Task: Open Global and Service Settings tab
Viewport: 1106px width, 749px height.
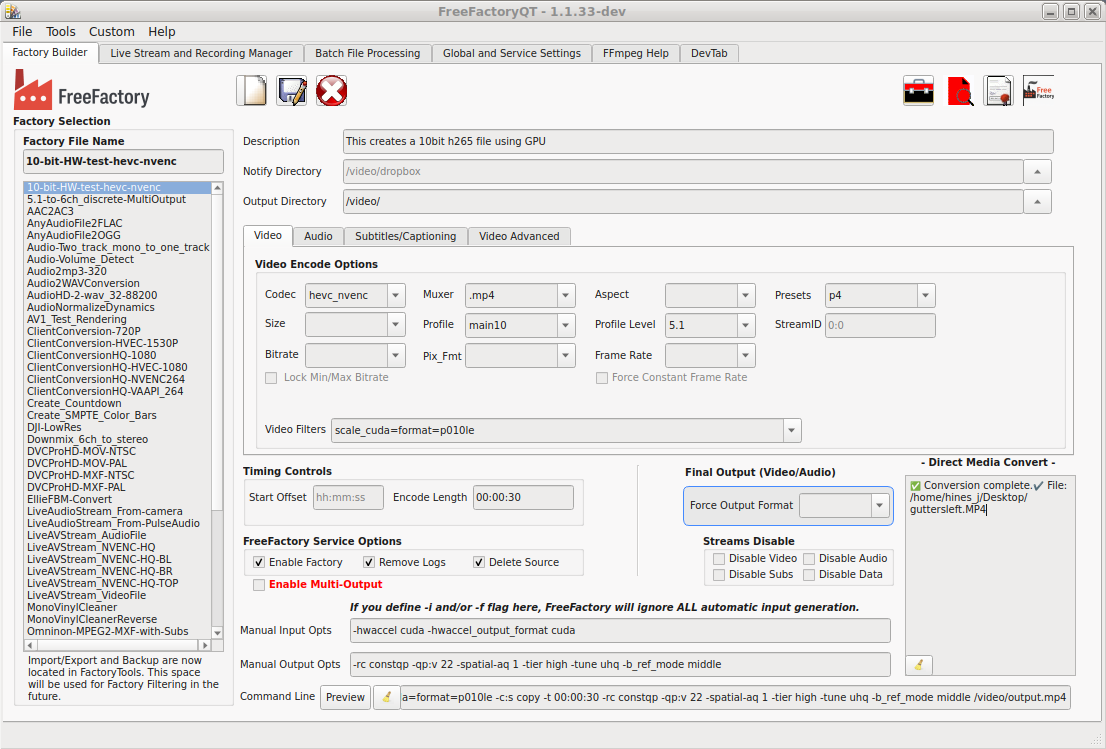Action: 512,54
